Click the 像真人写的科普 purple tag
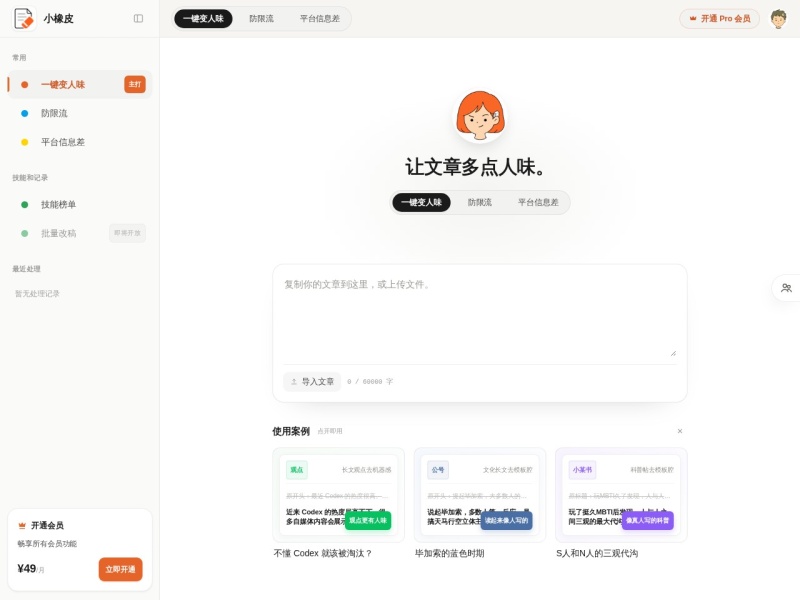The height and width of the screenshot is (600, 800). [x=647, y=520]
